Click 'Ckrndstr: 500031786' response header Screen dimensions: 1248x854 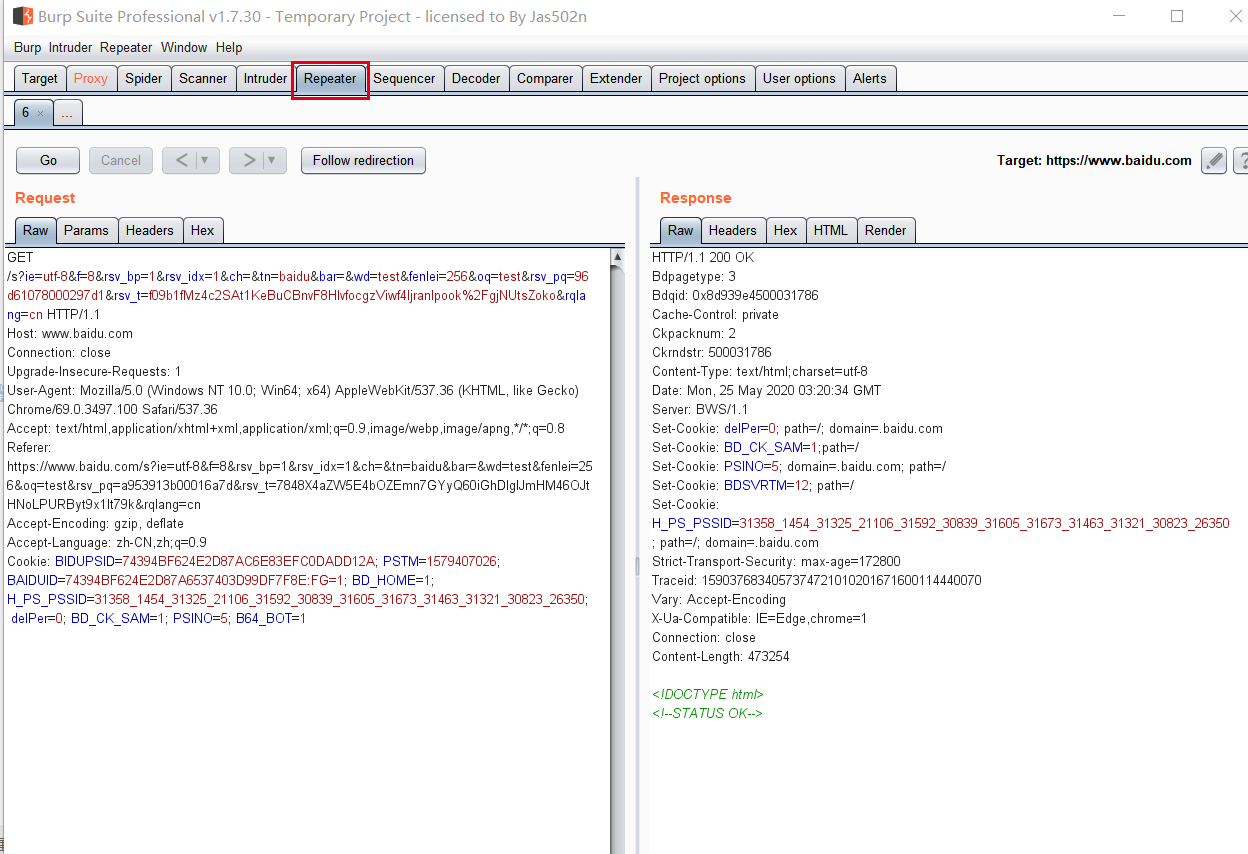point(712,352)
